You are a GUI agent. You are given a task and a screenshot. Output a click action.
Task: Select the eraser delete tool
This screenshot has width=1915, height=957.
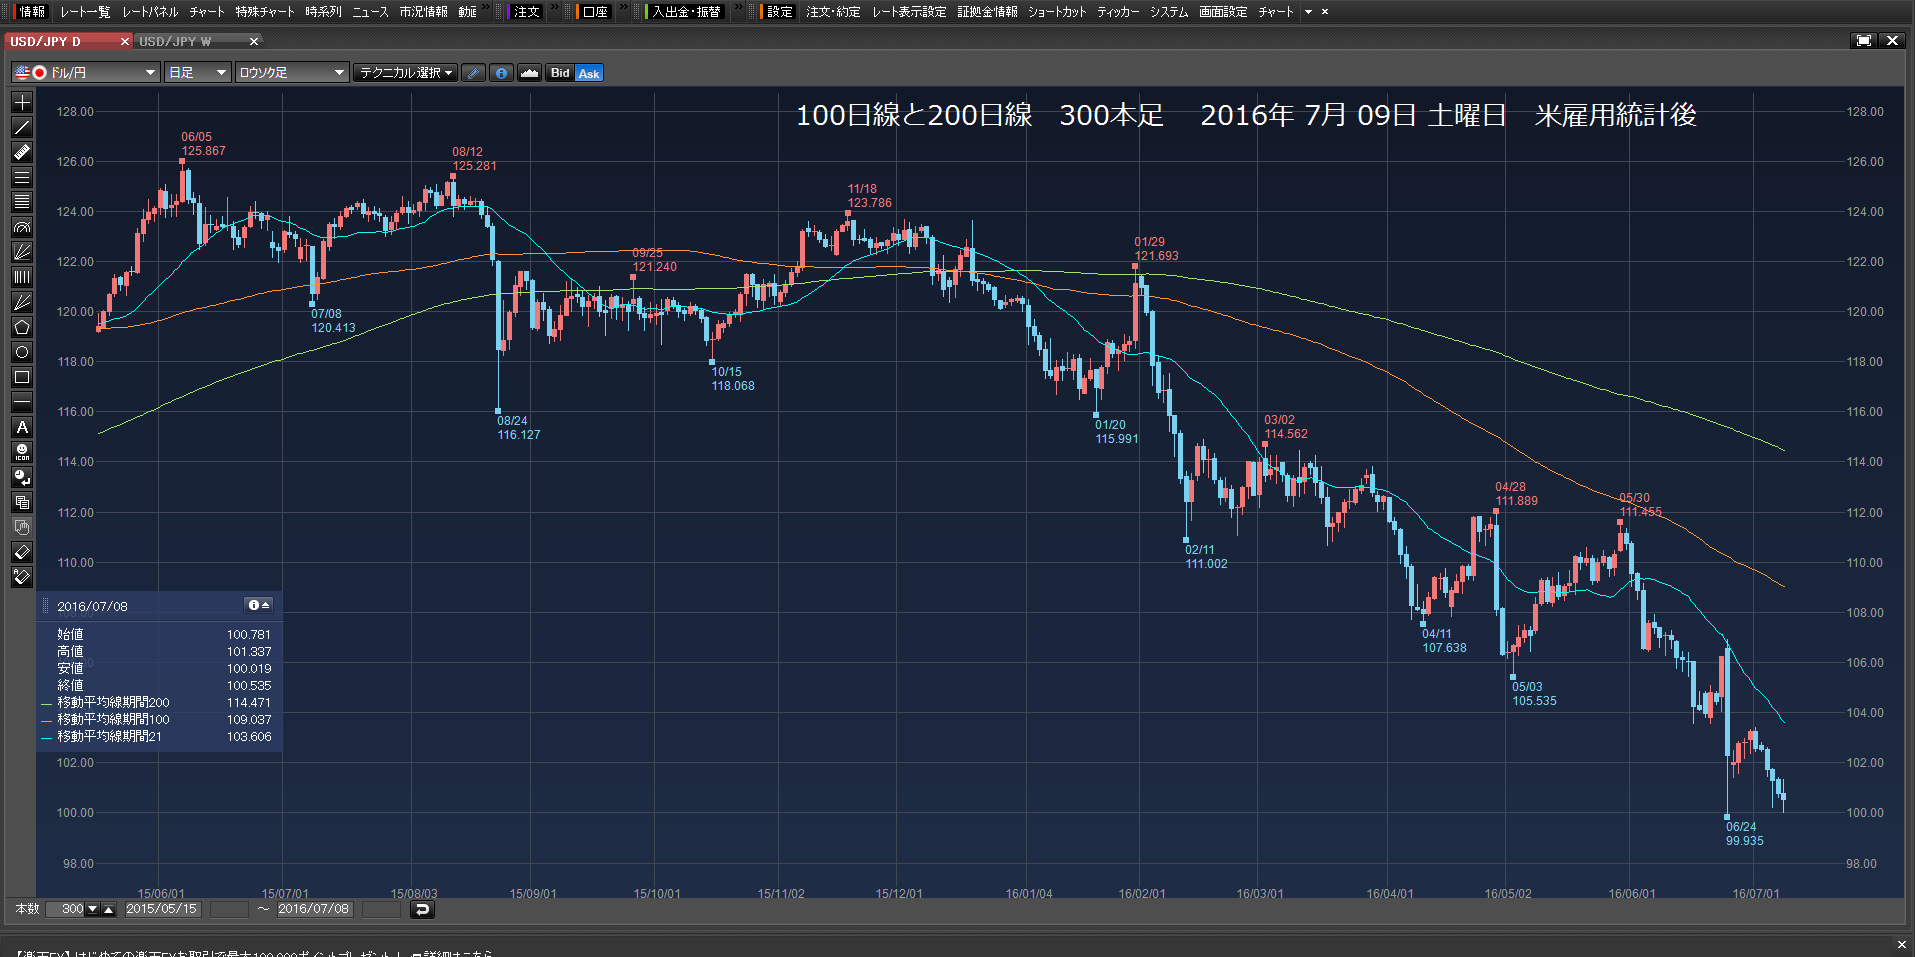[x=22, y=552]
